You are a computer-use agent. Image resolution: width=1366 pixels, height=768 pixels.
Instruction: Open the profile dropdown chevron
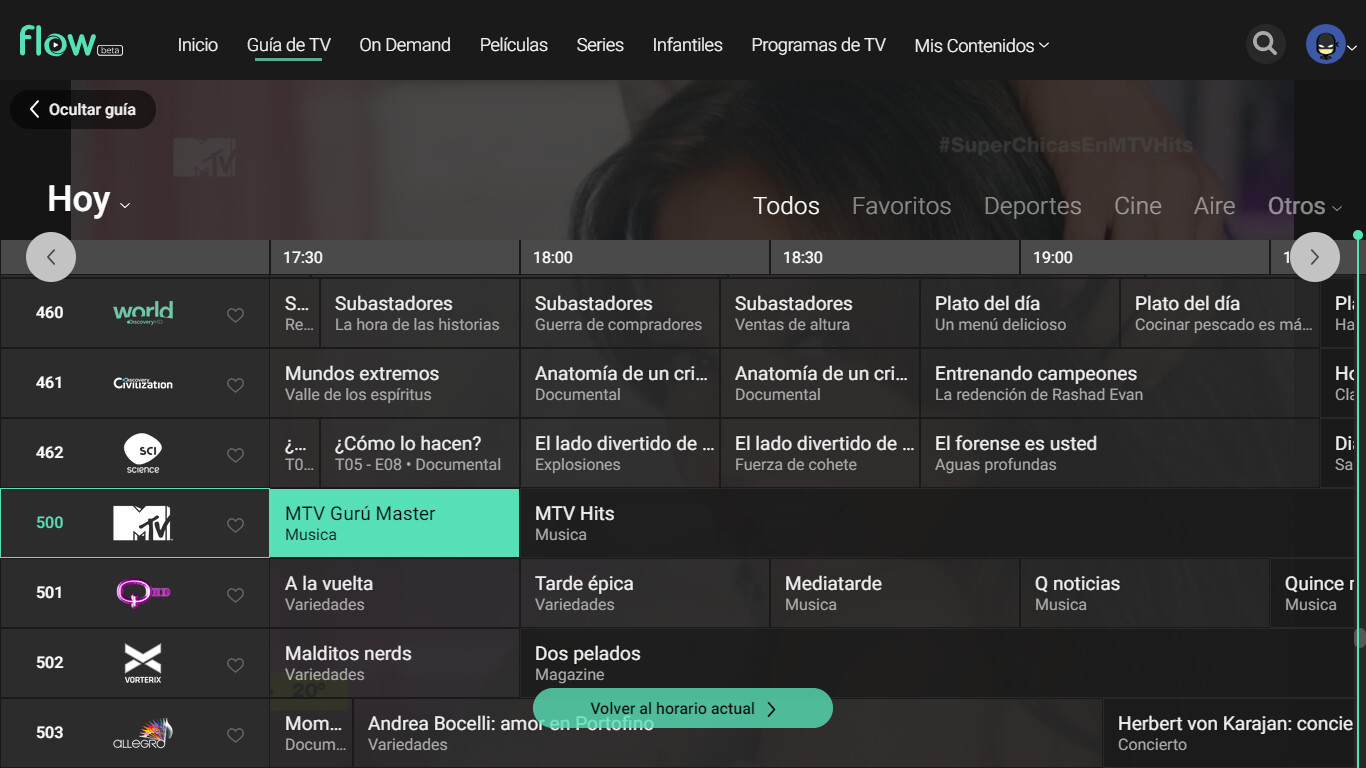point(1352,47)
